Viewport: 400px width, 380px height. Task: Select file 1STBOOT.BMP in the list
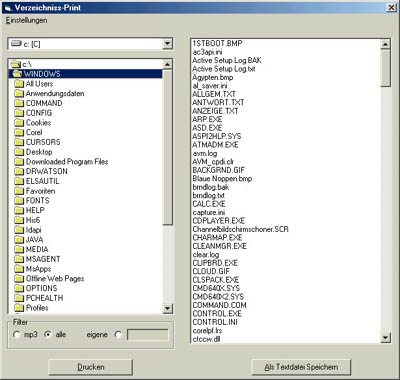click(x=217, y=43)
